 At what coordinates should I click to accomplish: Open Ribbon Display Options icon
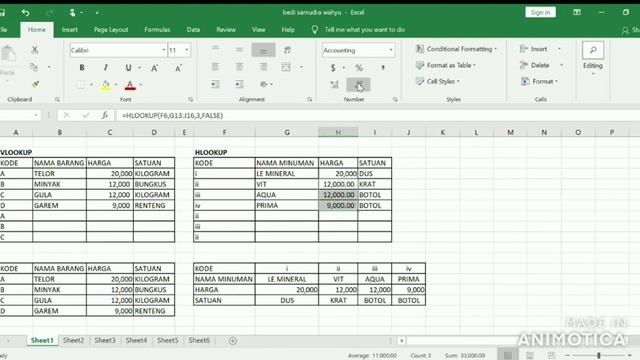pos(577,12)
